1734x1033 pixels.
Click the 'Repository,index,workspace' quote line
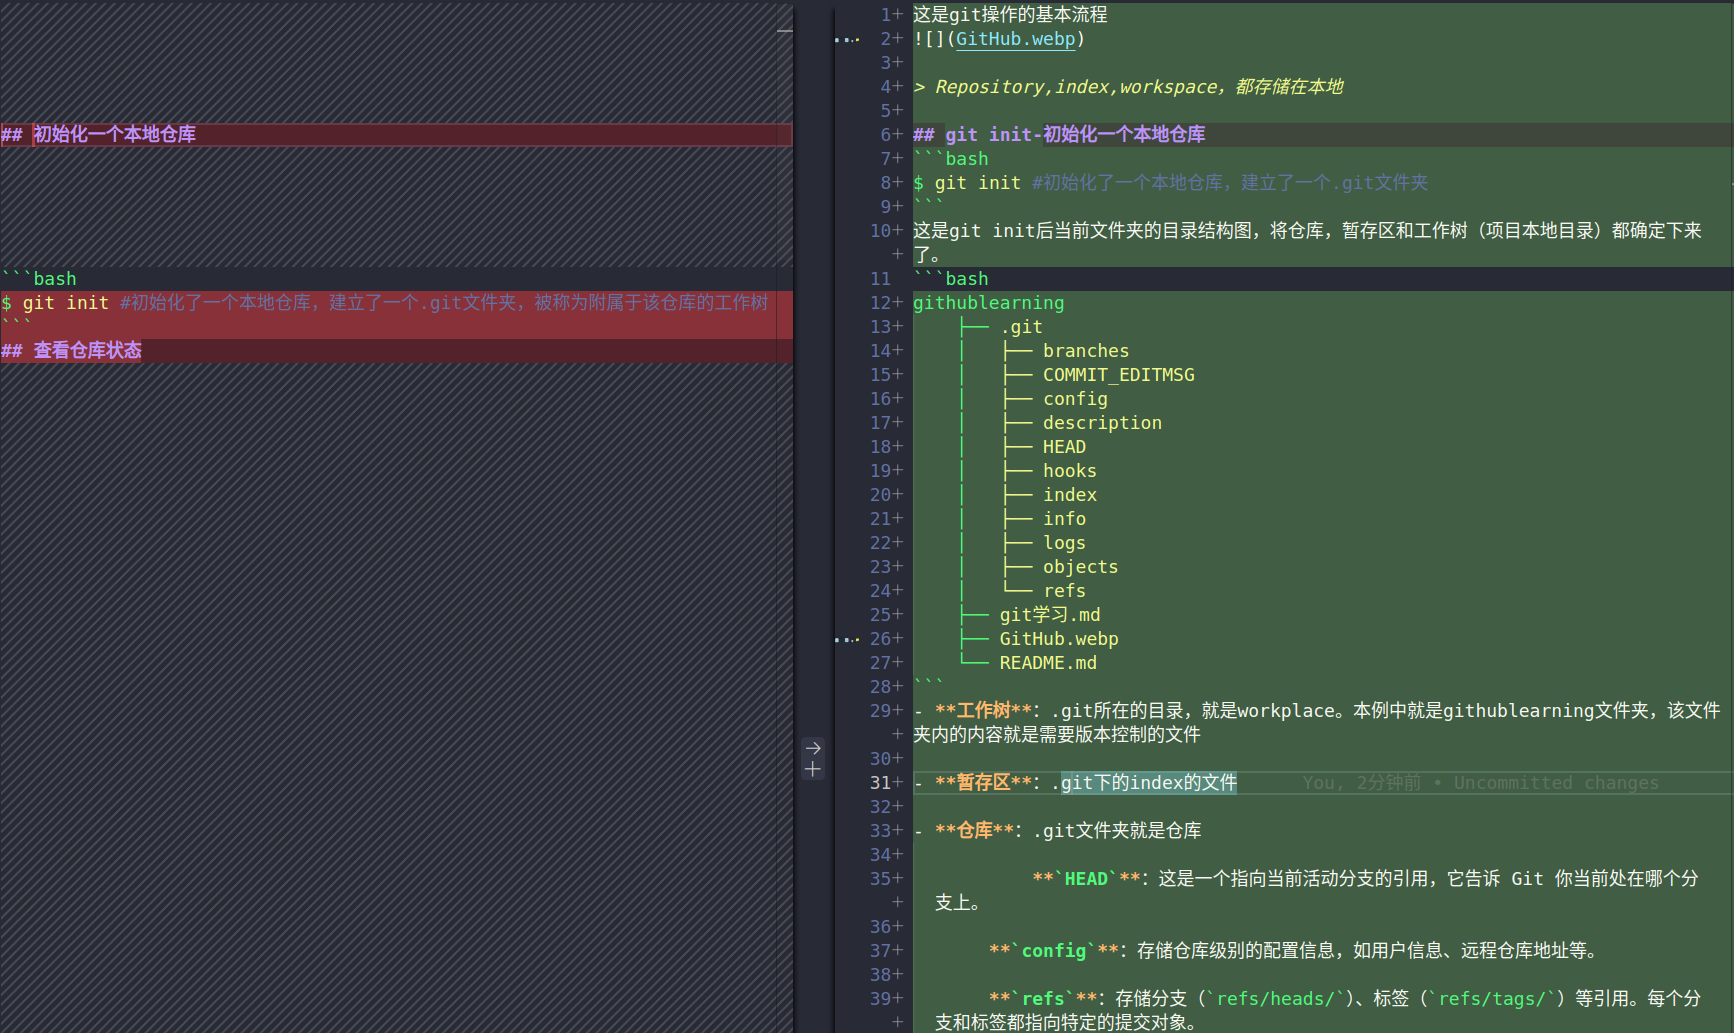click(1128, 87)
